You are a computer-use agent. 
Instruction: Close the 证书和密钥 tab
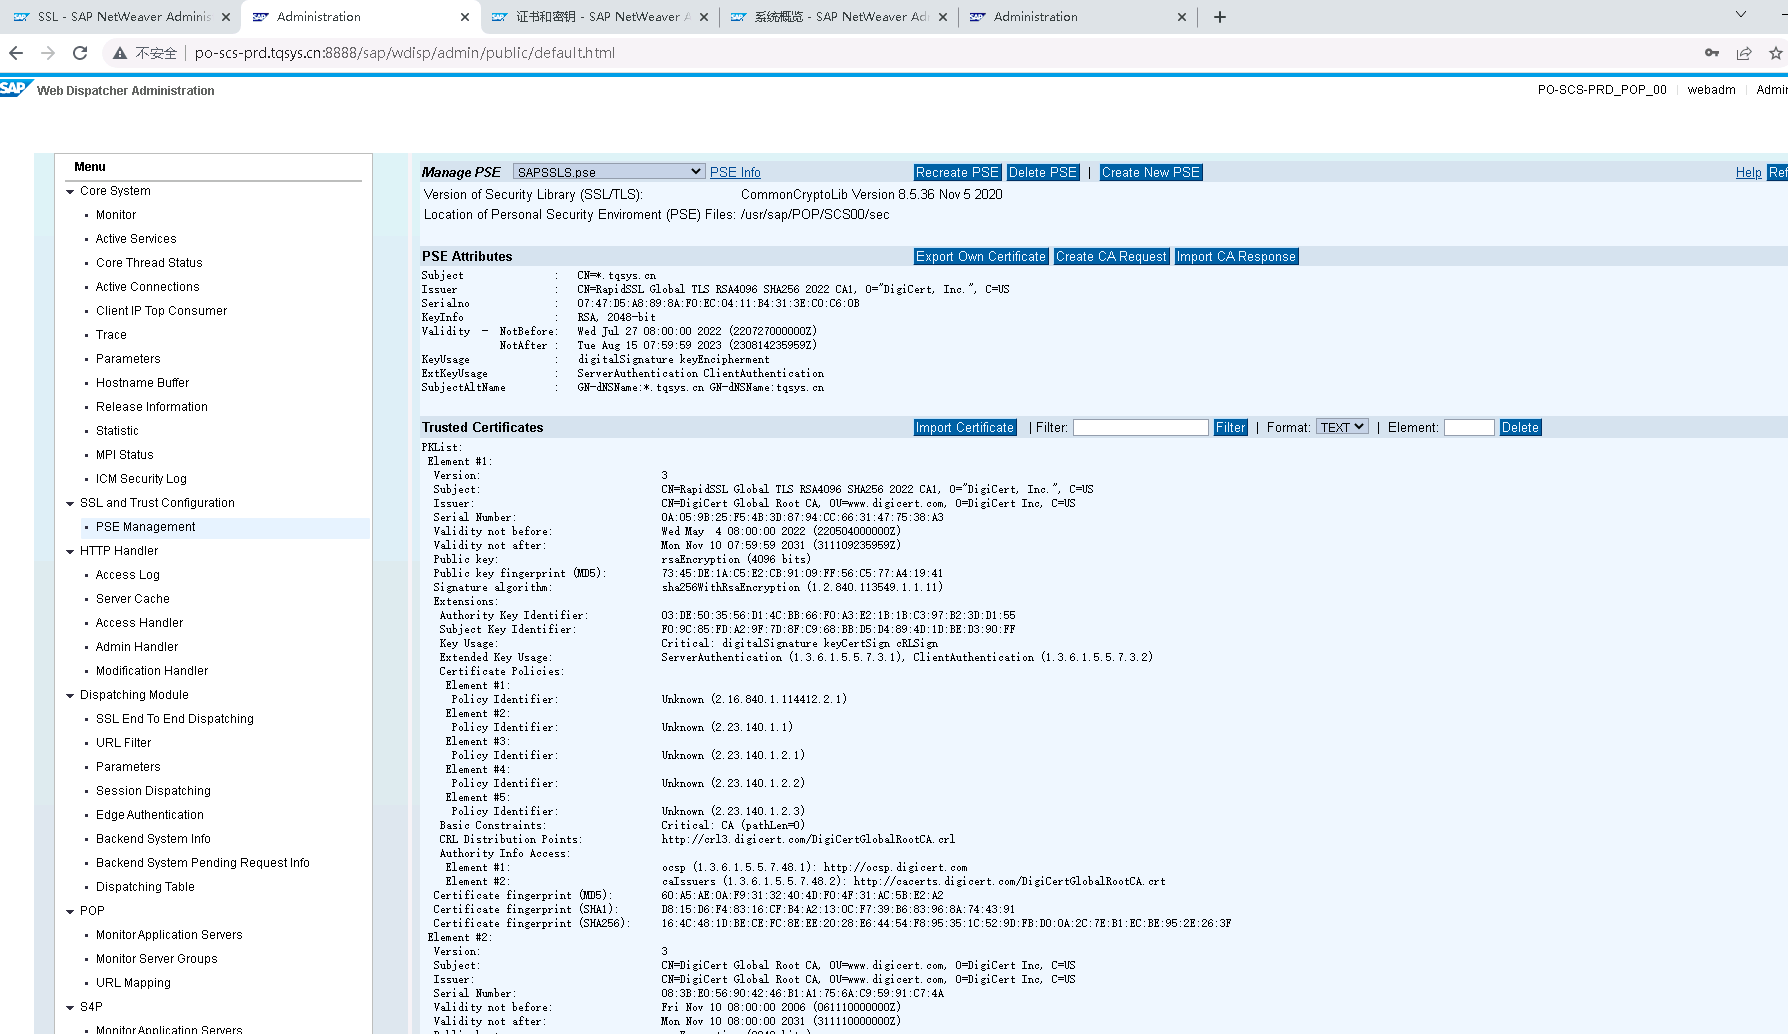(704, 17)
